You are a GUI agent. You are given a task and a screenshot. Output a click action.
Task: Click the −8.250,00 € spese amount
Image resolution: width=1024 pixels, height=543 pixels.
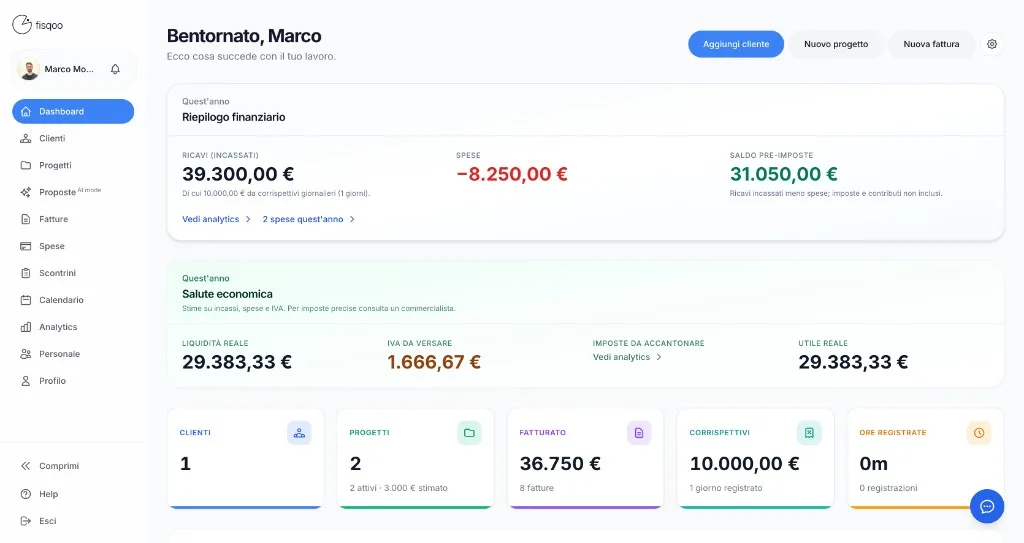click(x=511, y=174)
